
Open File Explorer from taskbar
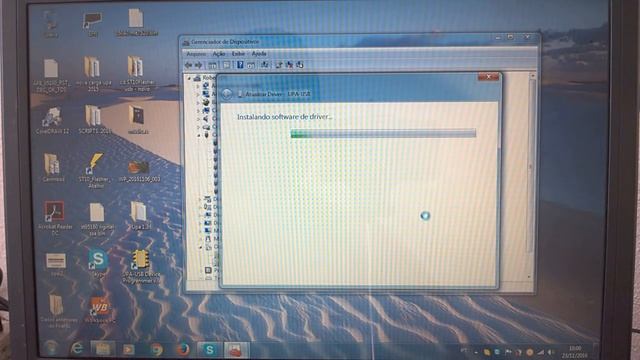[x=102, y=349]
